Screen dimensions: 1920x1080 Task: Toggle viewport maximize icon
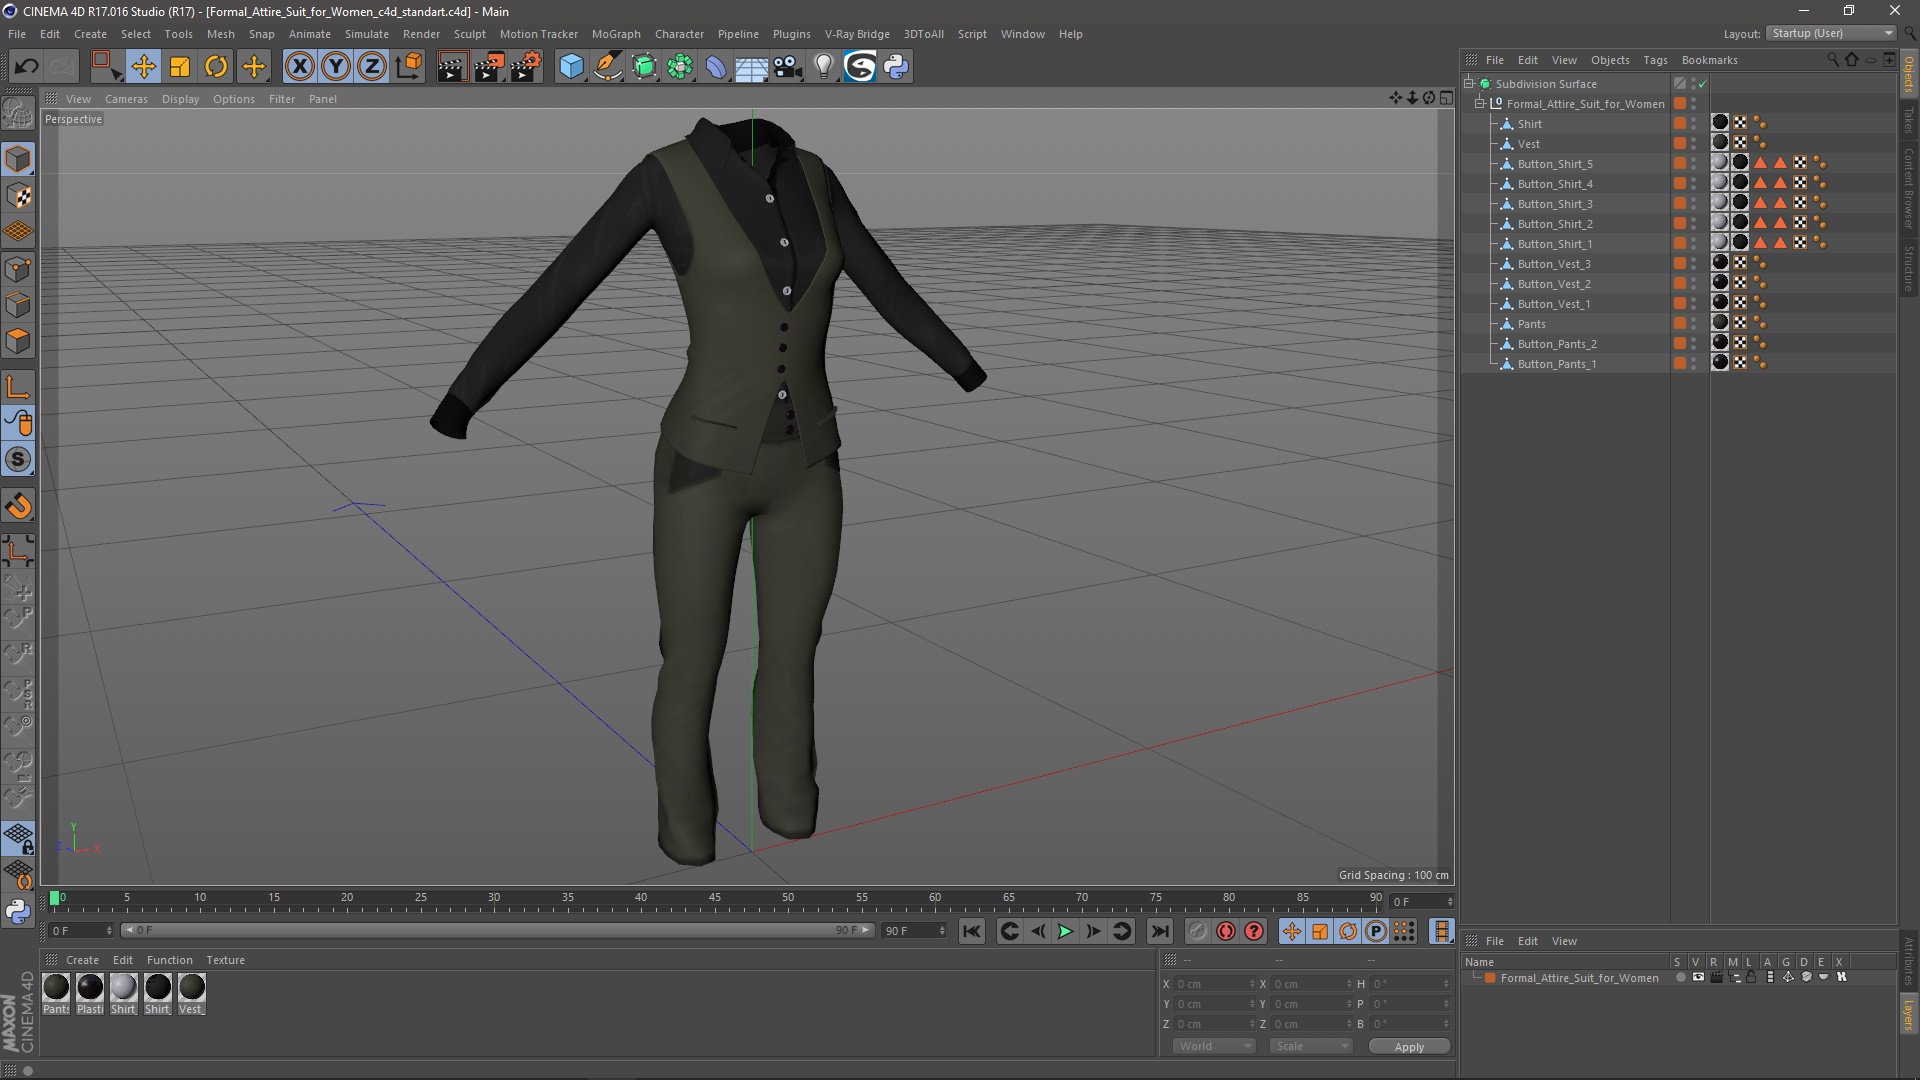tap(1446, 98)
